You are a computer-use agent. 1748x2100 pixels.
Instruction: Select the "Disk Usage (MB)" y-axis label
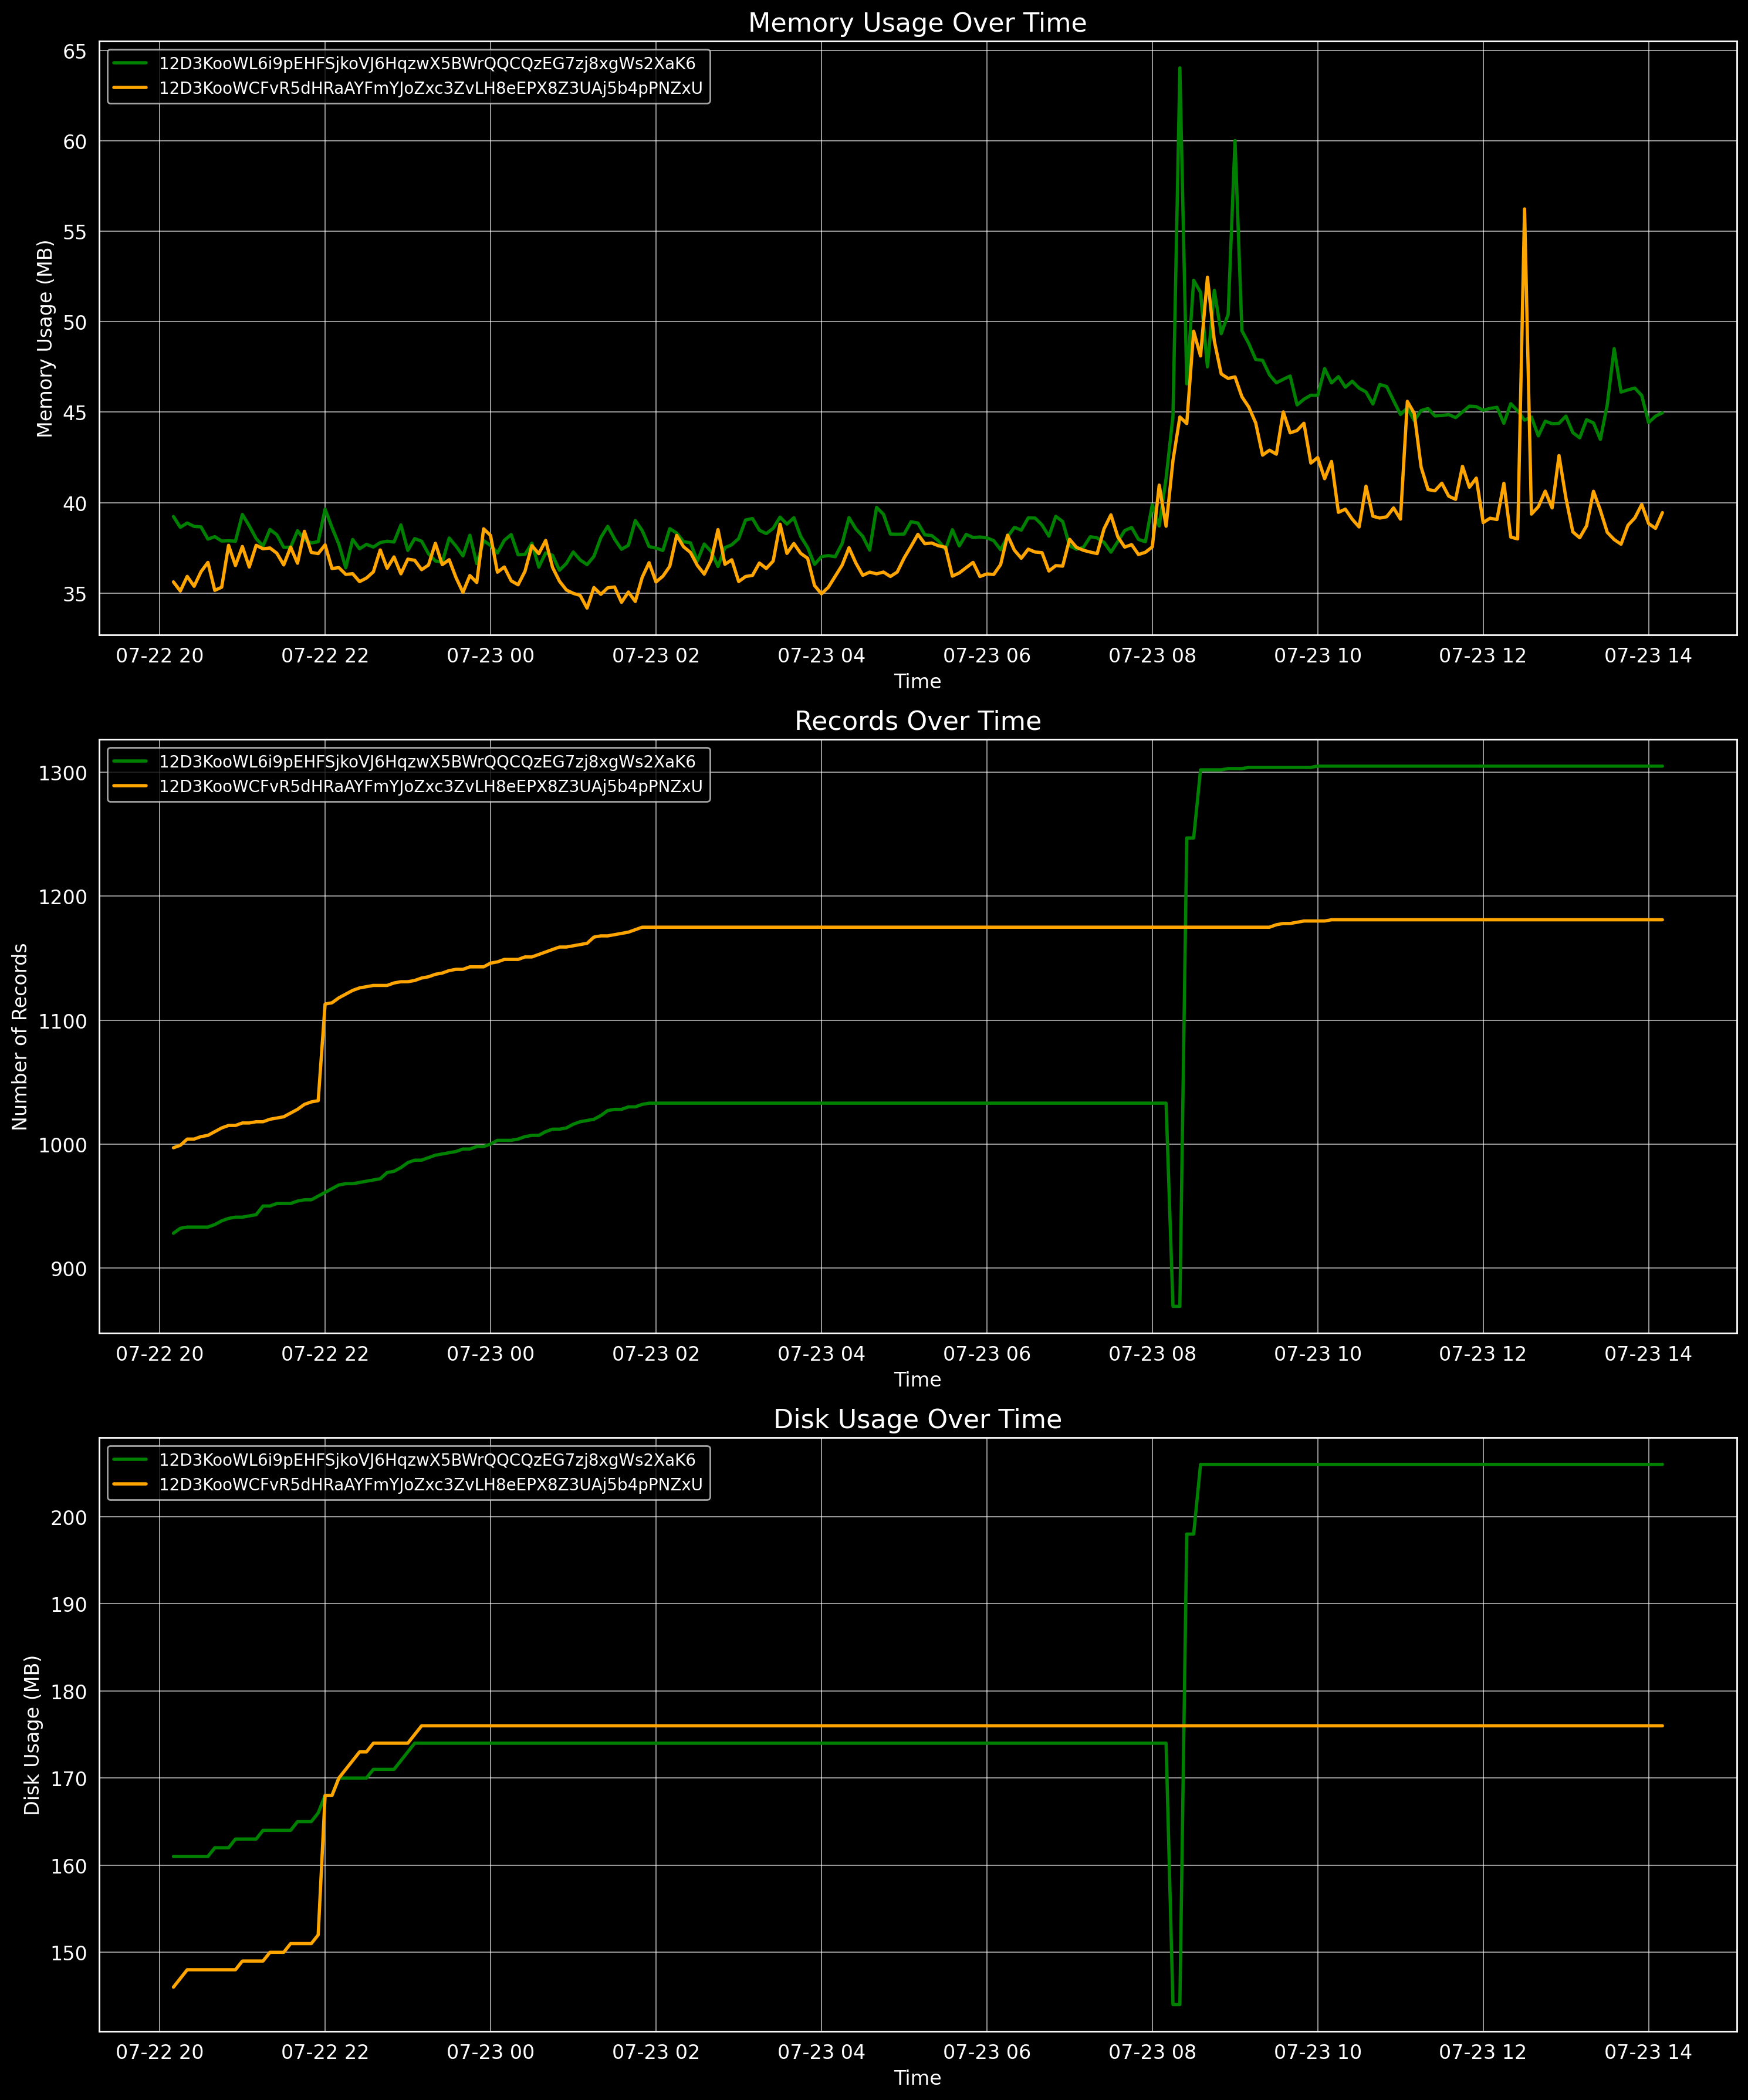[x=32, y=1735]
